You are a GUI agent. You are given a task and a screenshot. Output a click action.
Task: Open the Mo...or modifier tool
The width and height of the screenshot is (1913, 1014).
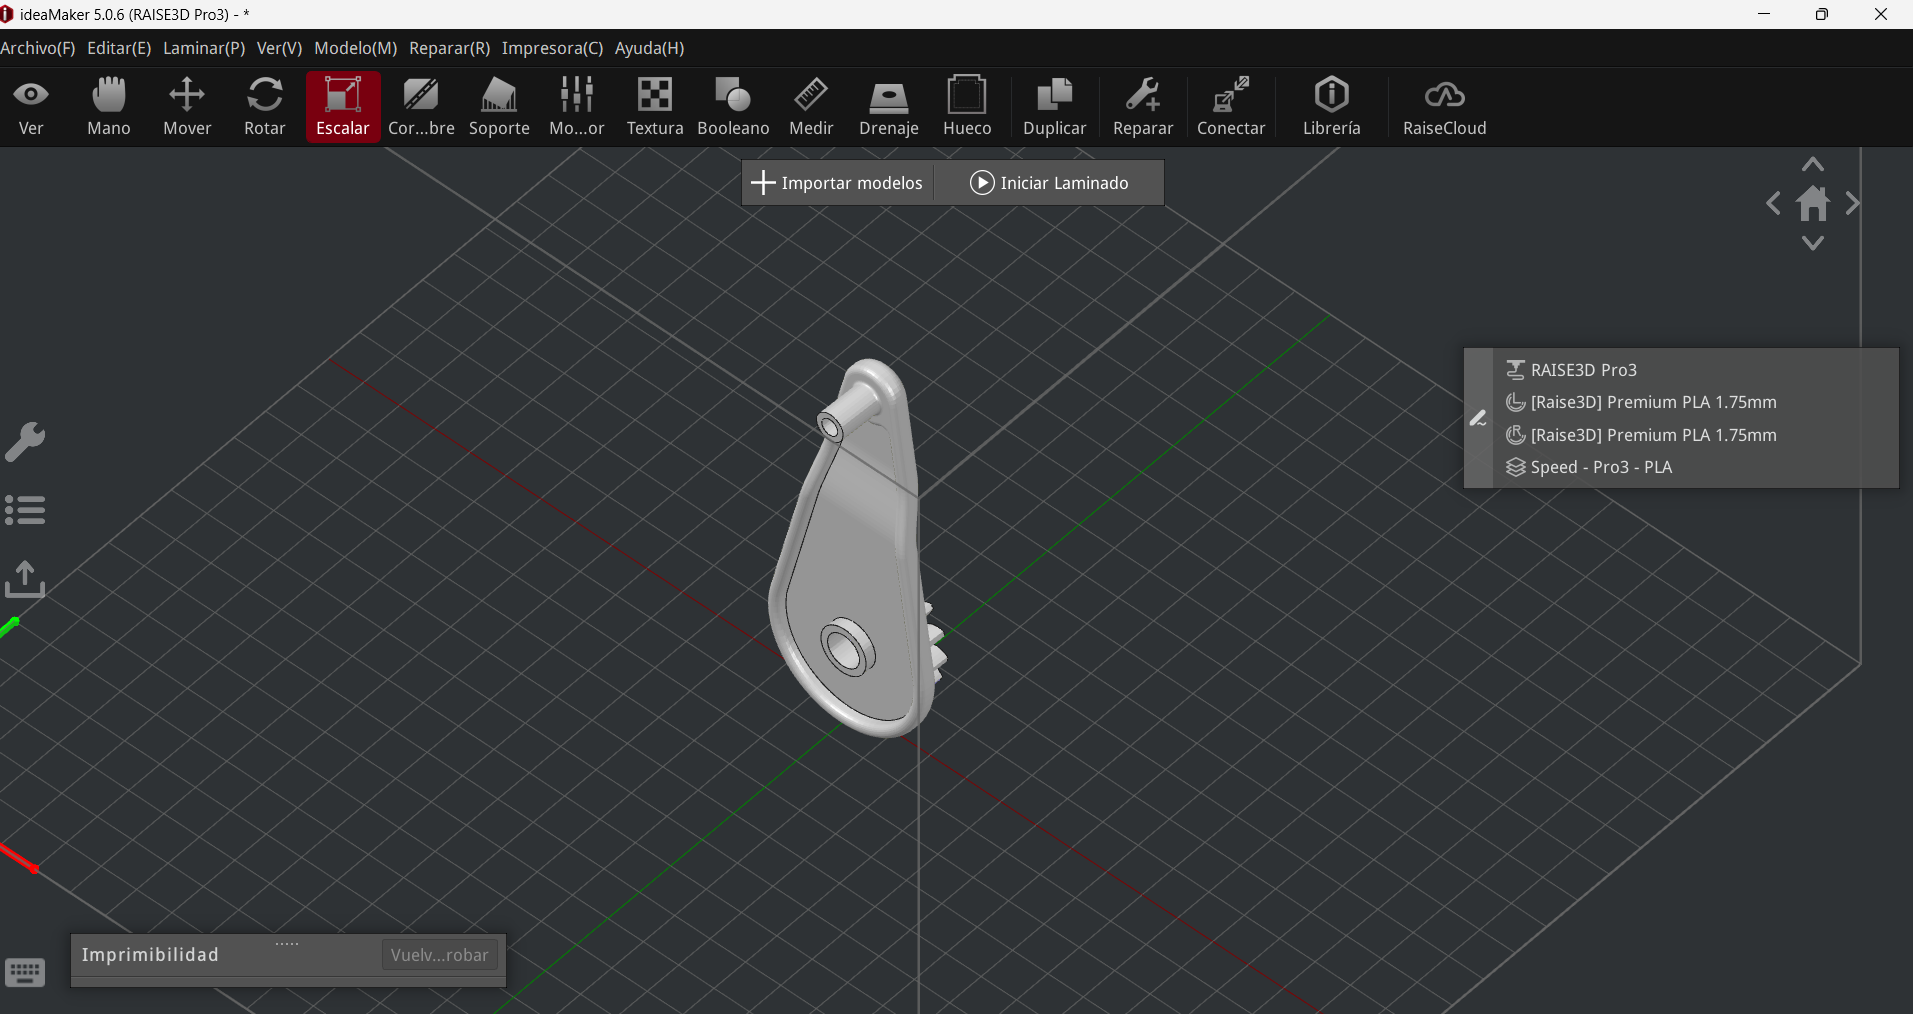[x=577, y=107]
